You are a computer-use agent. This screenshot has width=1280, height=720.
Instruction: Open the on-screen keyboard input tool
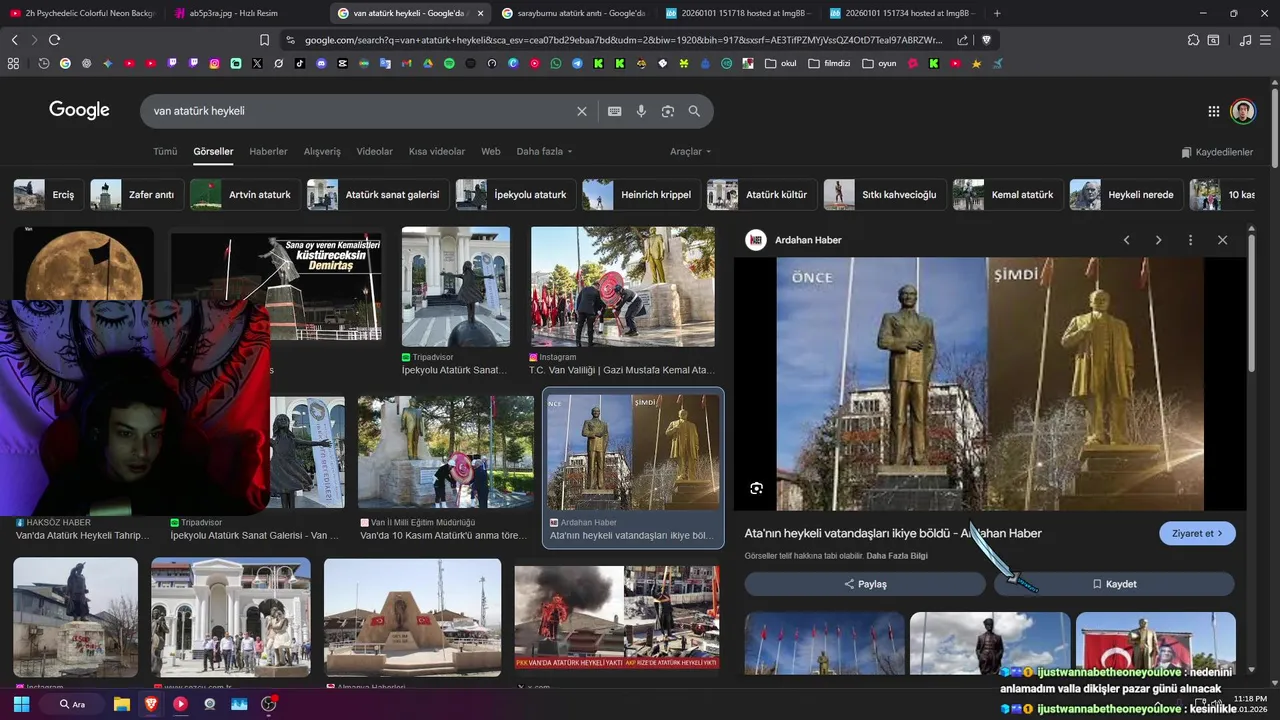click(615, 111)
